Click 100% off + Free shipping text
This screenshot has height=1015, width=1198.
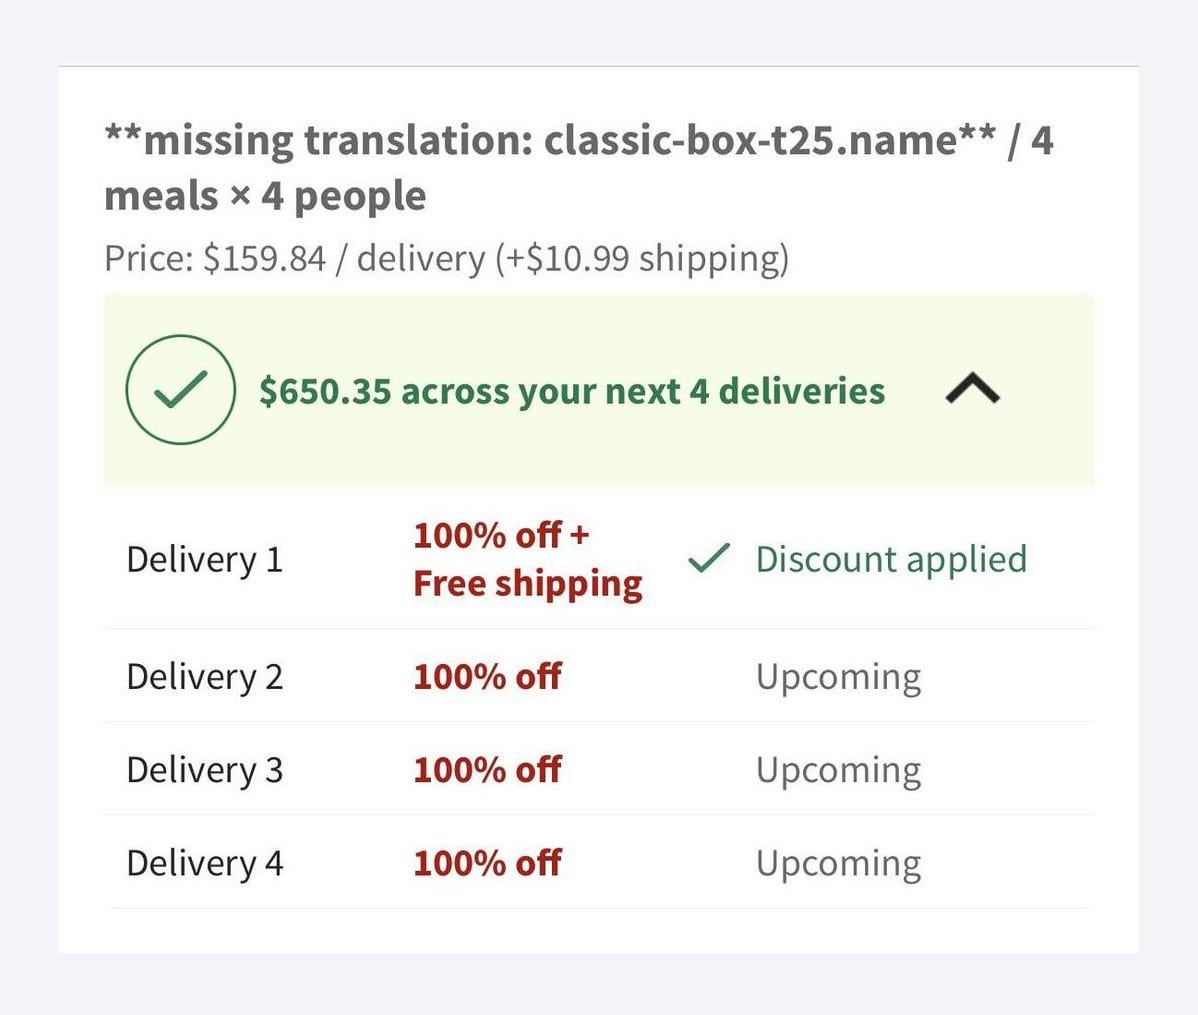[527, 559]
